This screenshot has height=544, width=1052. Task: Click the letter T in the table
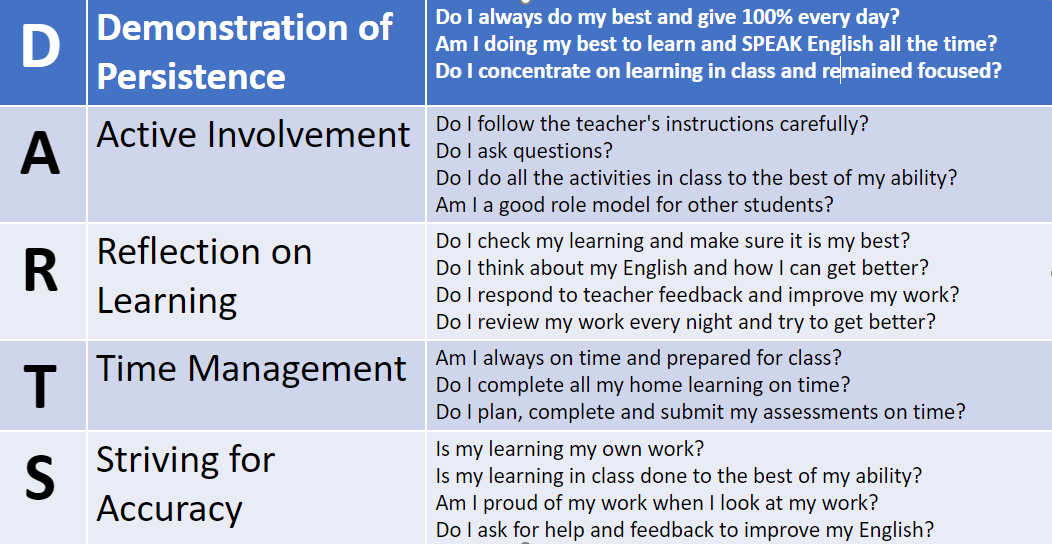pyautogui.click(x=40, y=386)
